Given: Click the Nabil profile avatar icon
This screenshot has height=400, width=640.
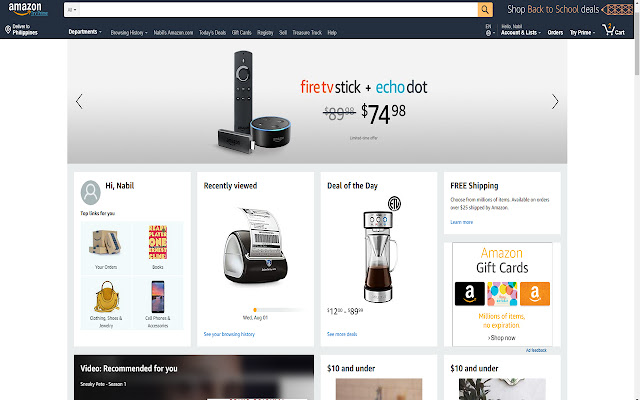Looking at the screenshot, I should (x=91, y=192).
